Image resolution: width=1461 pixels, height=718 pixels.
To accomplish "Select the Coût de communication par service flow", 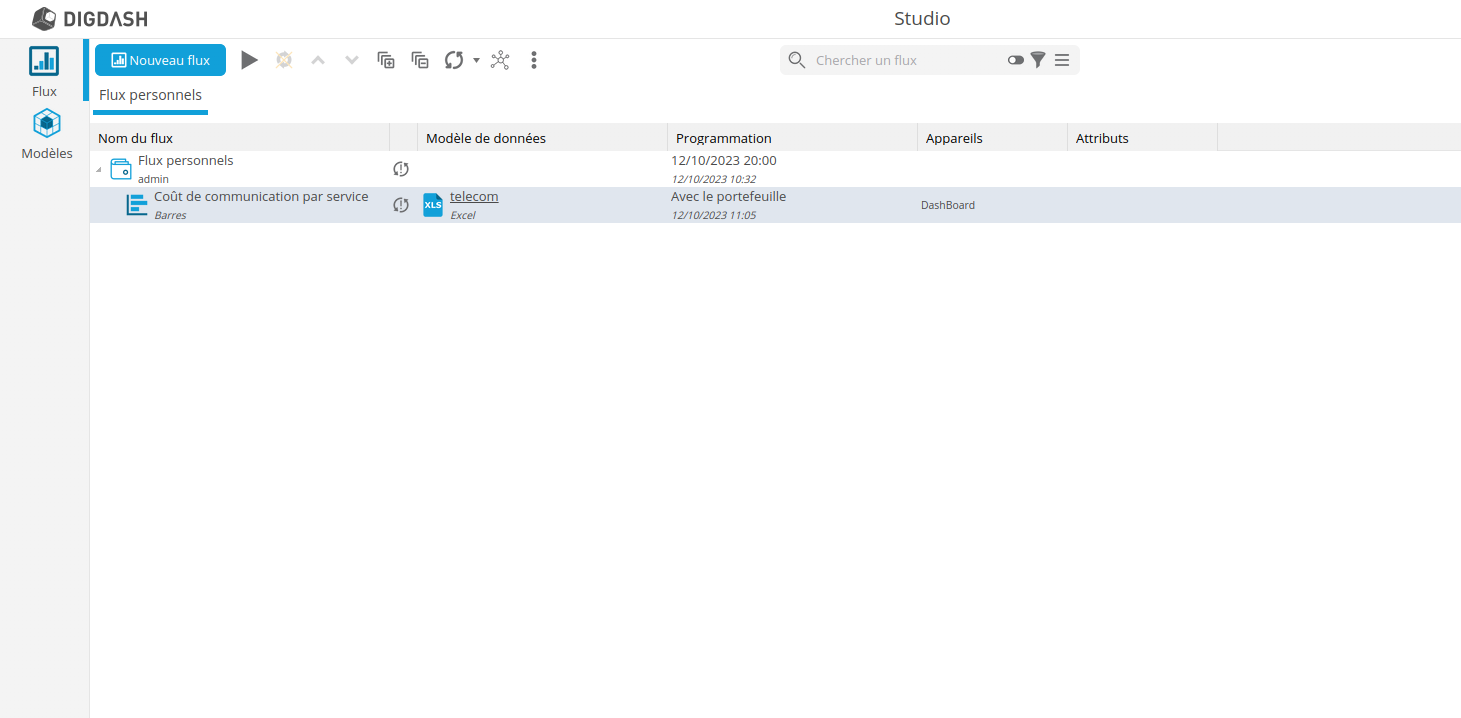I will tap(260, 197).
